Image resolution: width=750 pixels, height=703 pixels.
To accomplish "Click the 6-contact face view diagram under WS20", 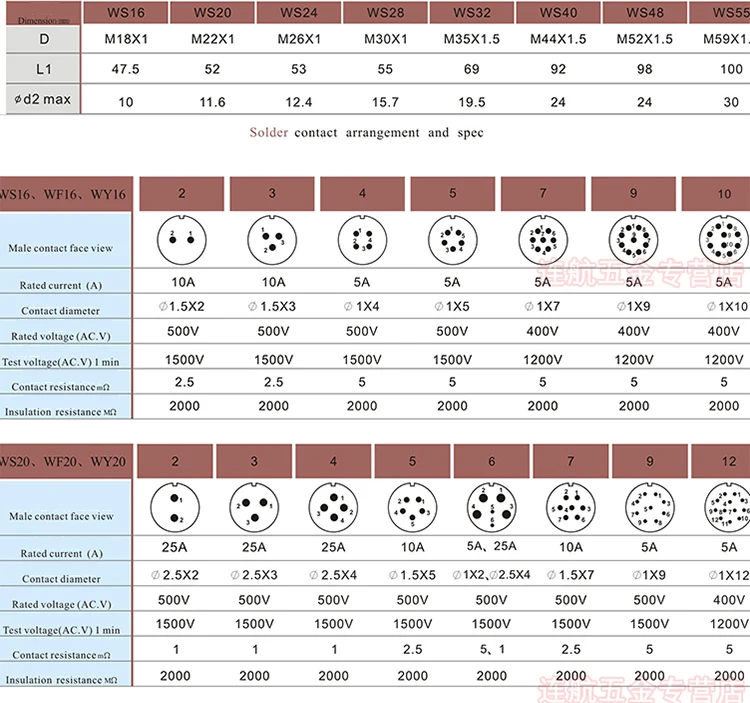I will [492, 508].
